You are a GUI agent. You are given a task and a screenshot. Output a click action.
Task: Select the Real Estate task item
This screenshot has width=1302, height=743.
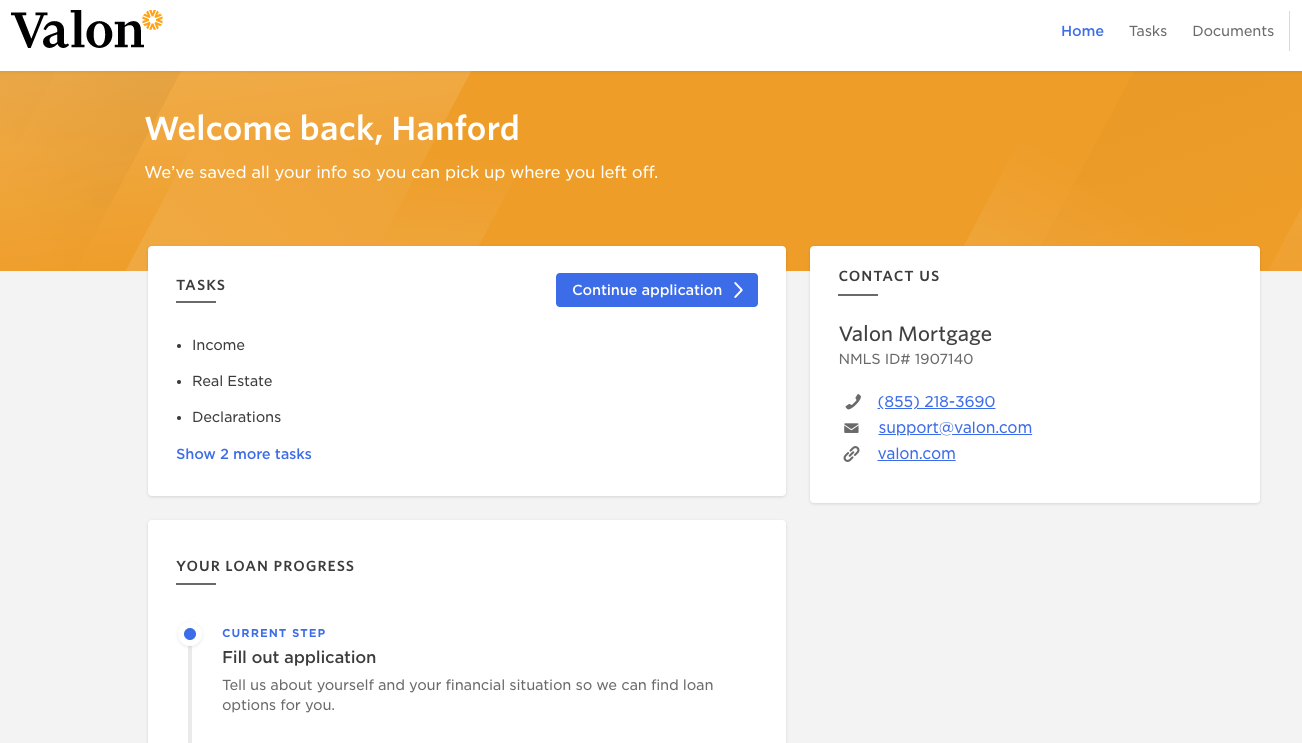coord(232,381)
